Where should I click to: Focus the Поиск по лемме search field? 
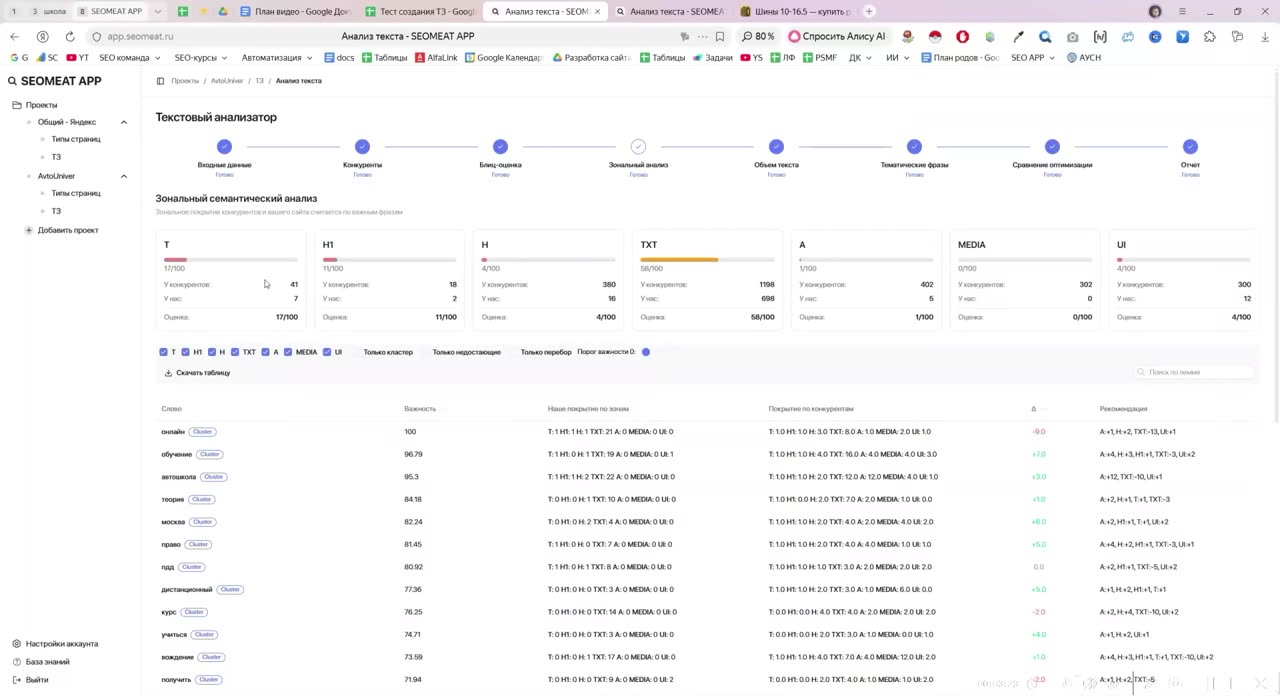pyautogui.click(x=1194, y=372)
